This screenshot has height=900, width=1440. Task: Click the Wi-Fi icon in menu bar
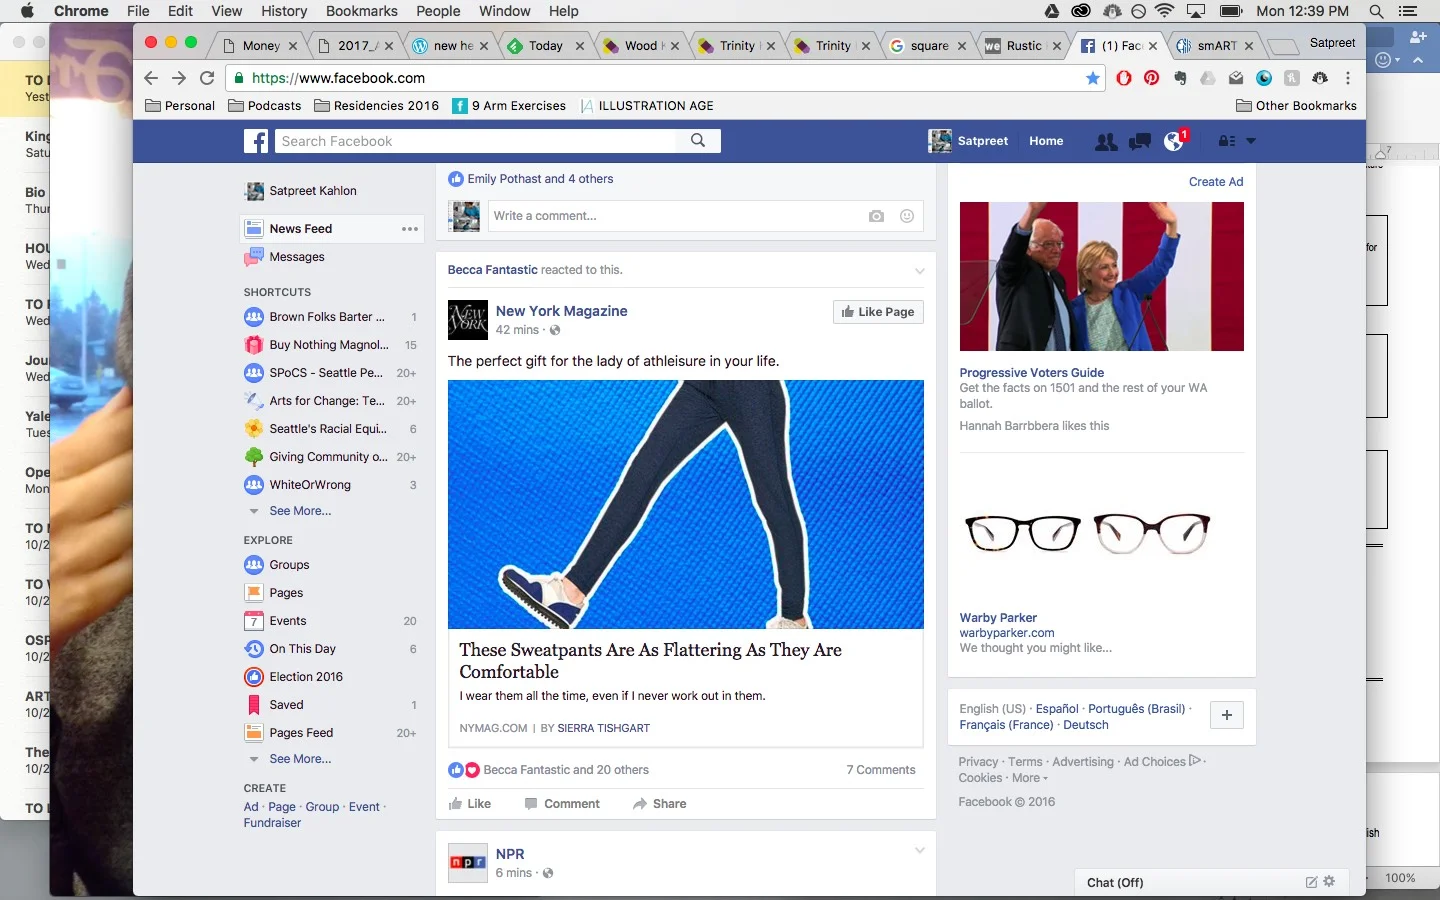[x=1164, y=11]
